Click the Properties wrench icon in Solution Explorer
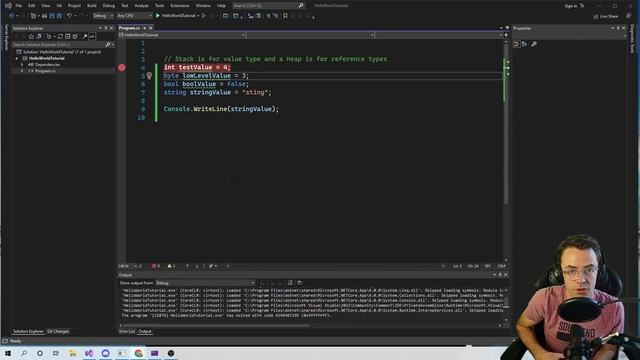The image size is (640, 360). 85,36
